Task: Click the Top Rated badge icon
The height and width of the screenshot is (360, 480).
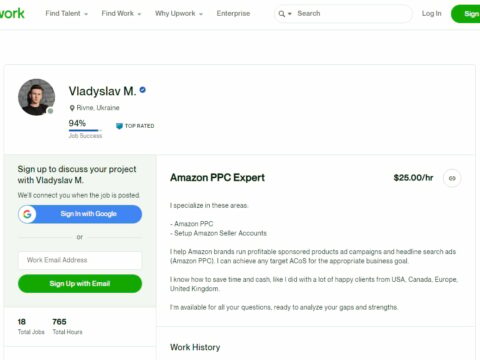Action: point(119,126)
